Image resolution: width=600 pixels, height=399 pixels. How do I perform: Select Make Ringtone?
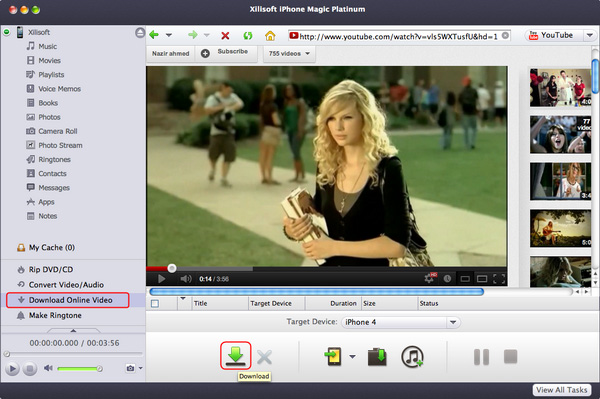point(55,315)
